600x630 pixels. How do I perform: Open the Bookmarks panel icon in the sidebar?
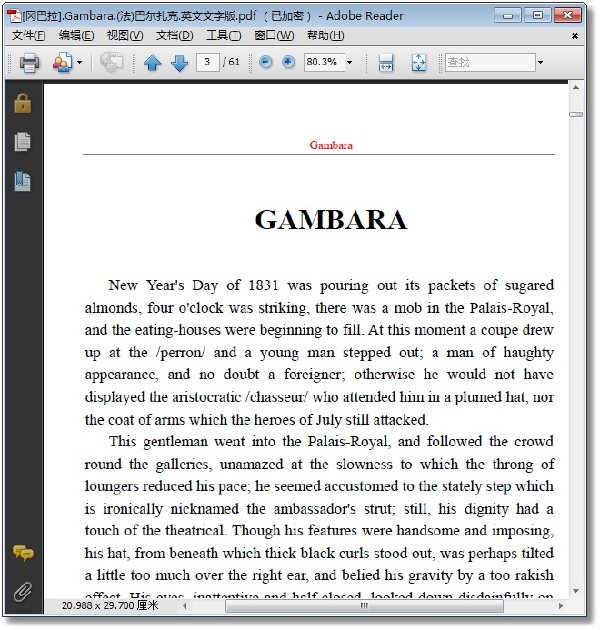coord(23,181)
